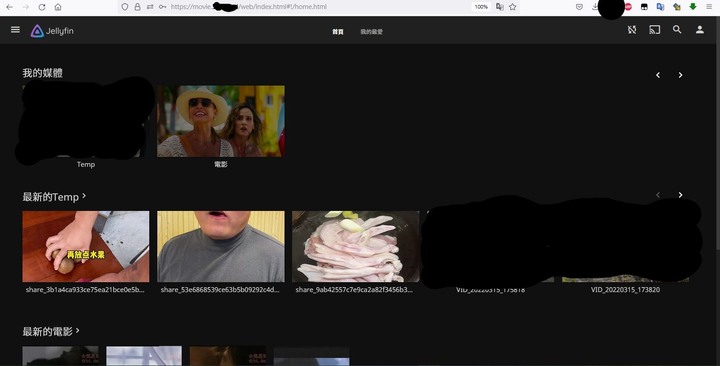
Task: Click the red adblock extension icon
Action: (x=628, y=7)
